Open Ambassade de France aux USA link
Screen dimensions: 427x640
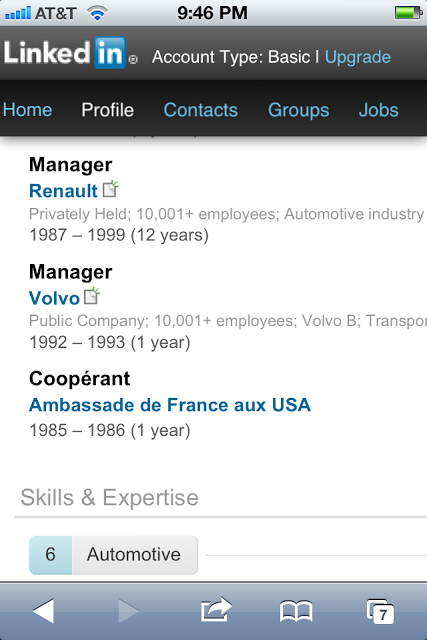click(x=170, y=405)
